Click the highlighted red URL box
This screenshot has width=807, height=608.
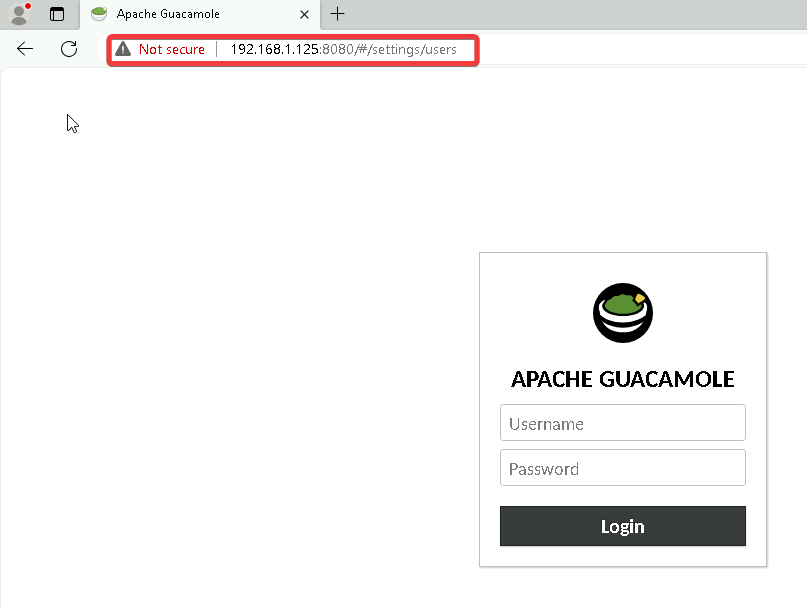pyautogui.click(x=290, y=48)
